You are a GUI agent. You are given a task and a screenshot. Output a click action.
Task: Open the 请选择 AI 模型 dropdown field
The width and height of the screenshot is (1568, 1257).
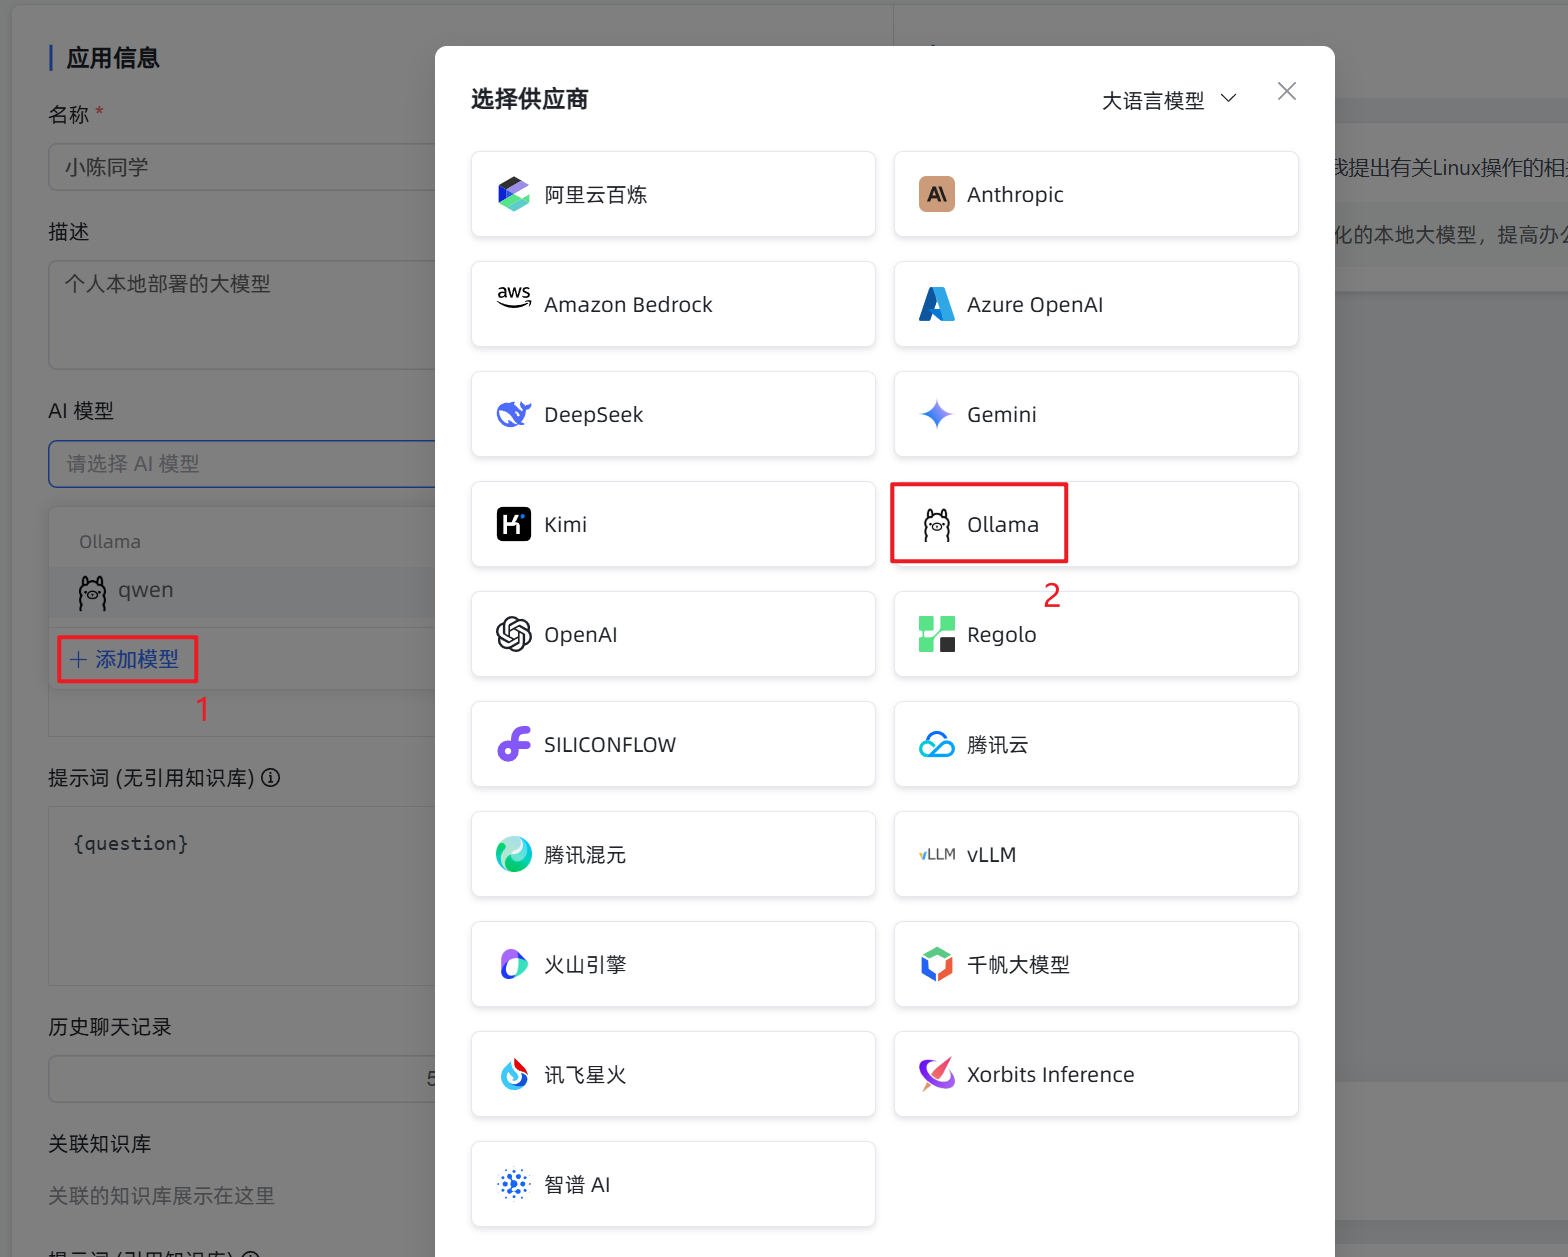coord(242,464)
